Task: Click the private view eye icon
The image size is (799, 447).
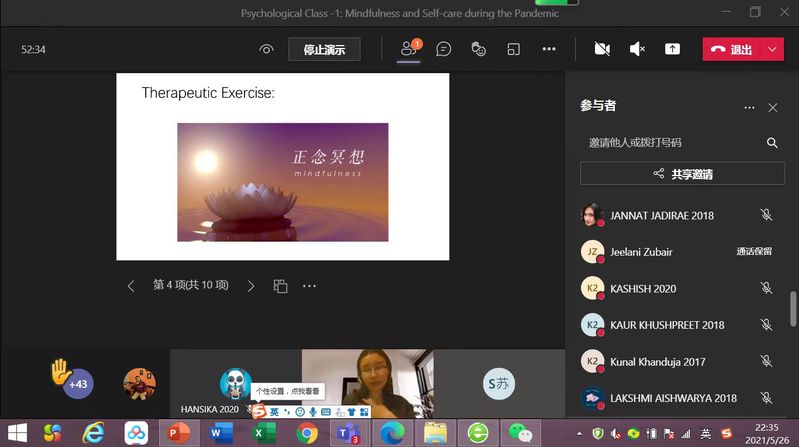Action: point(266,49)
